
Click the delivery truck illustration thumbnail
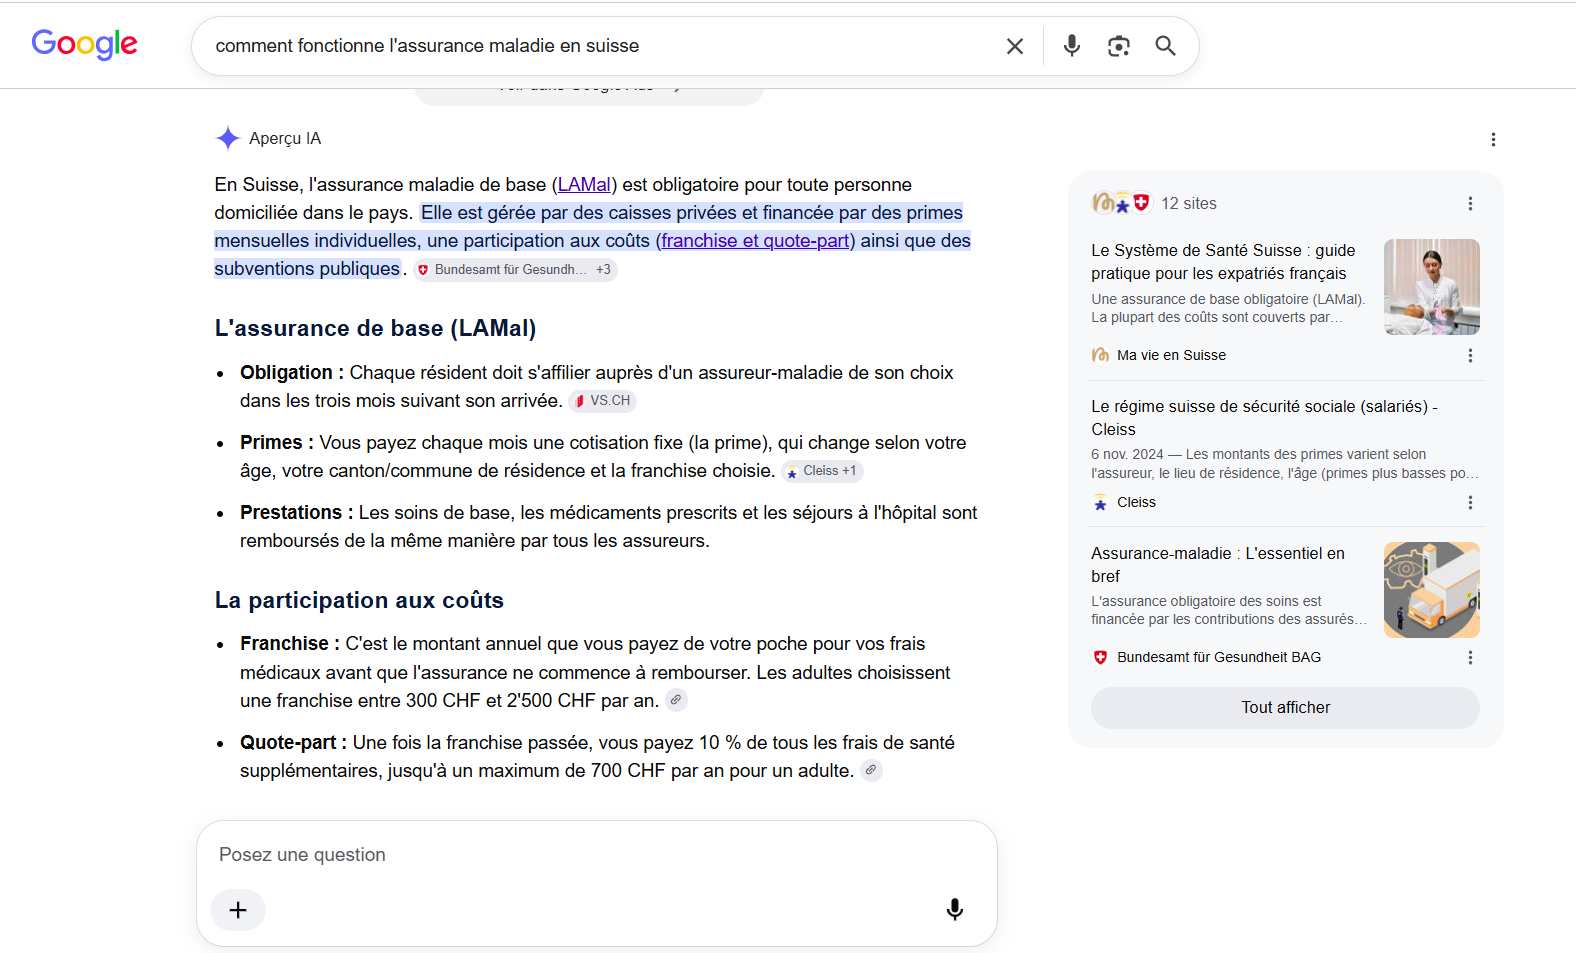[1431, 590]
